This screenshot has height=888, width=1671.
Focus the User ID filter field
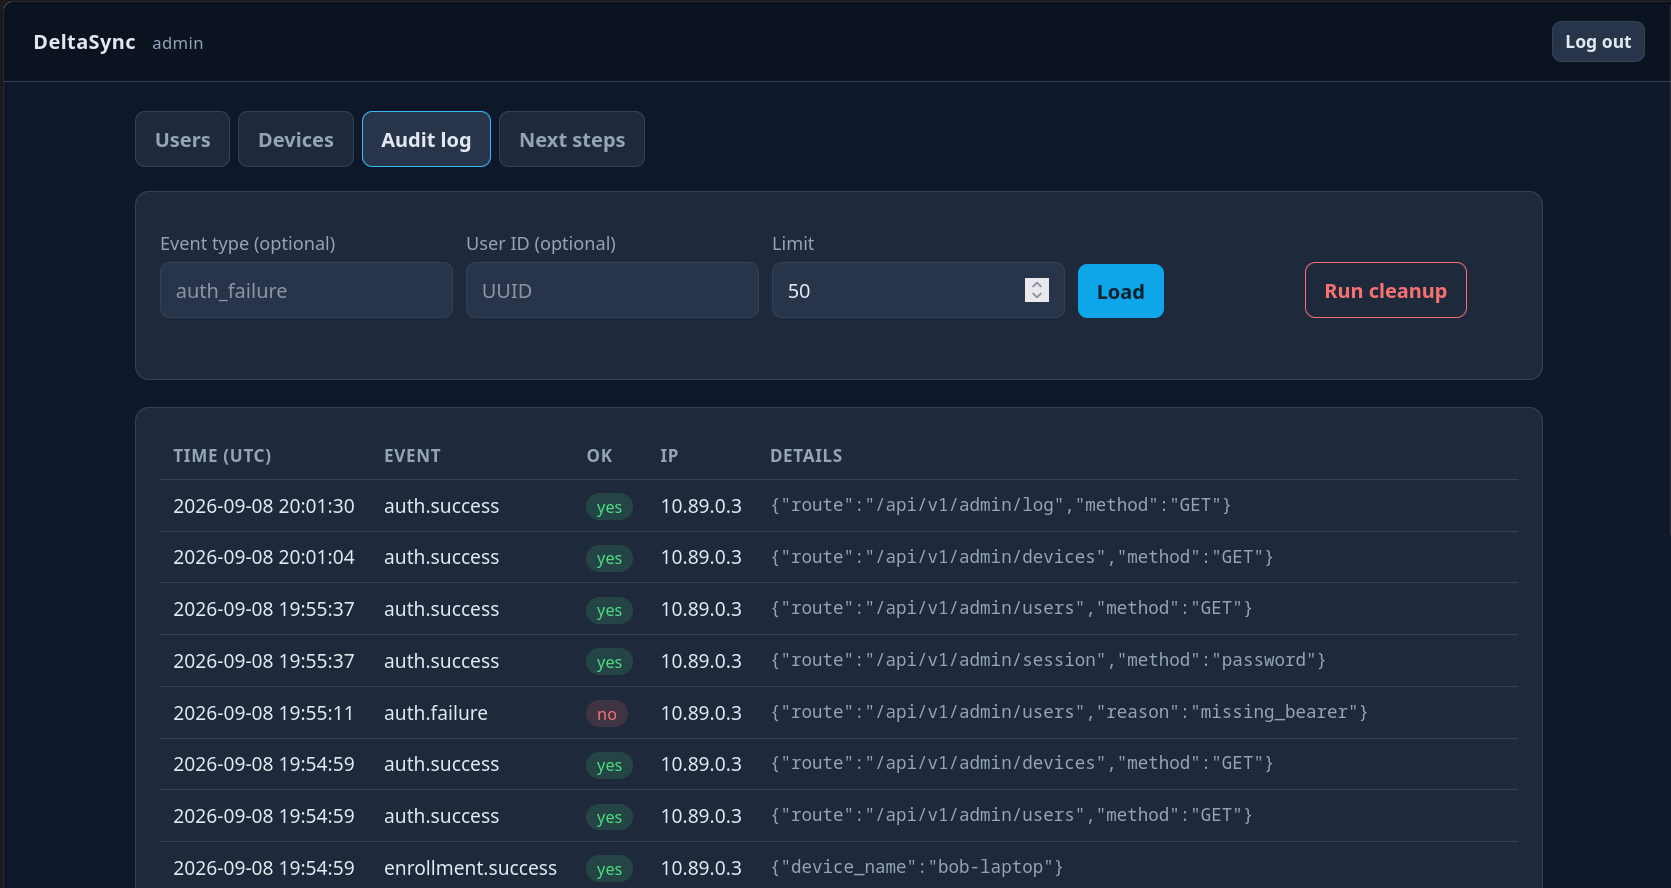(x=612, y=290)
